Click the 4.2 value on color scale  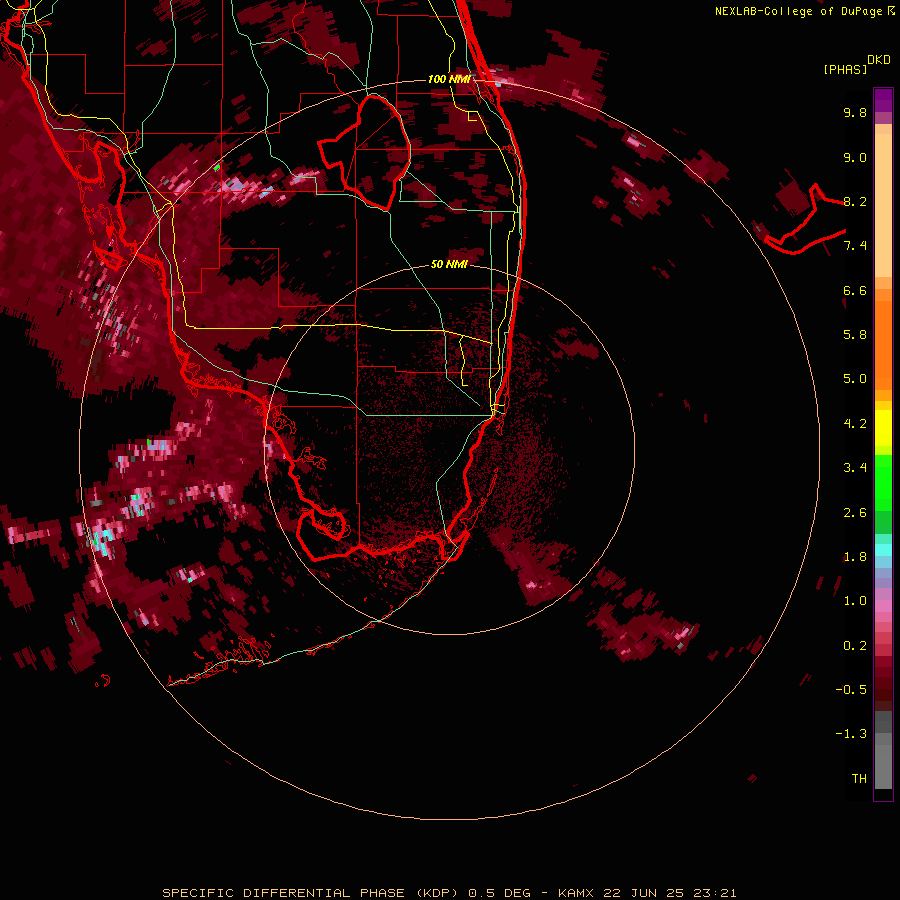(855, 424)
